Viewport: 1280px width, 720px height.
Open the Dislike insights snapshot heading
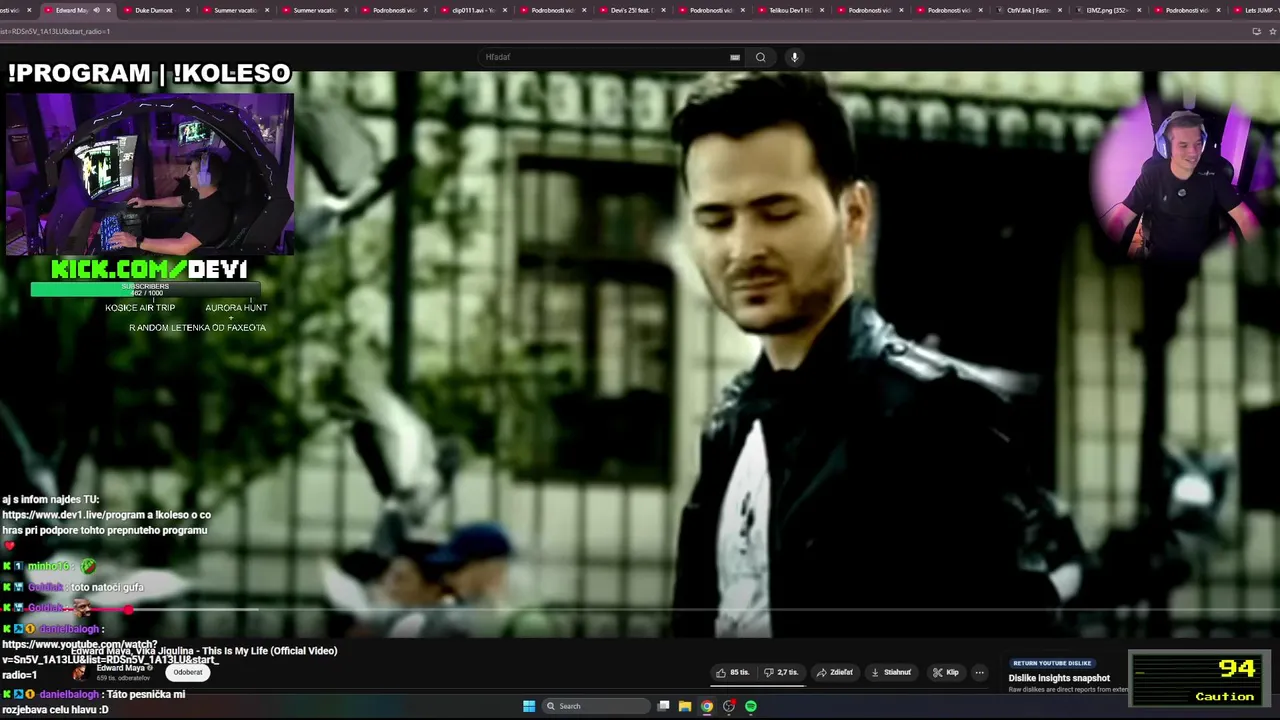click(1059, 678)
